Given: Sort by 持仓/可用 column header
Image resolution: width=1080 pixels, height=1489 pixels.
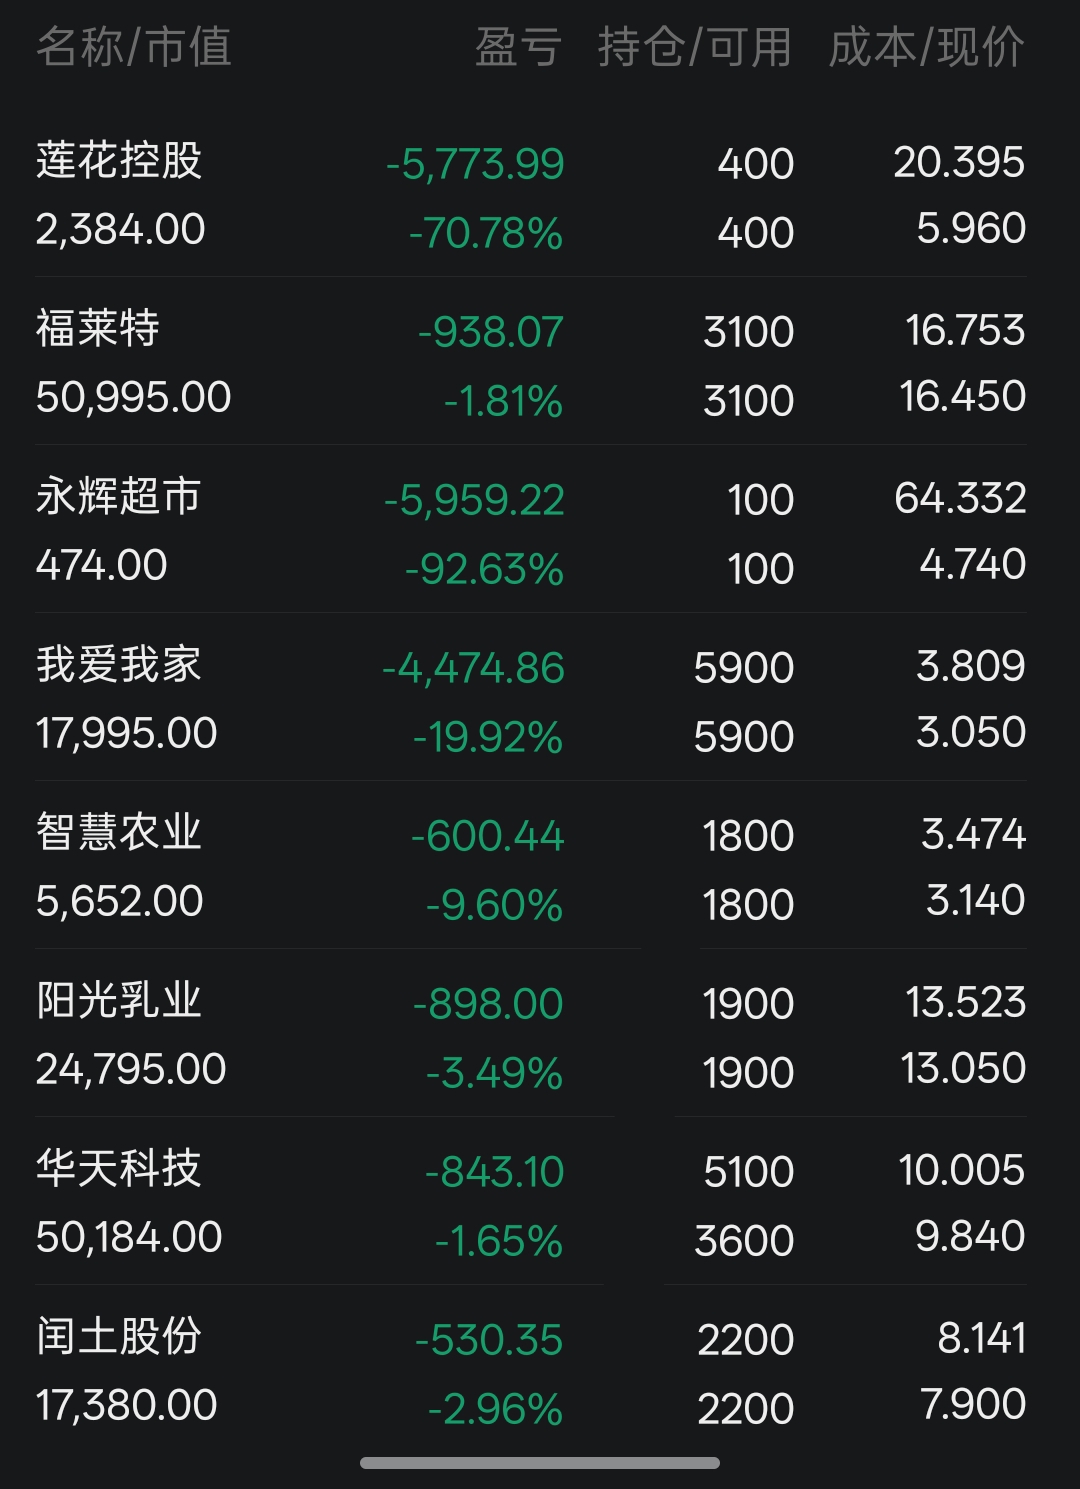Looking at the screenshot, I should (695, 47).
